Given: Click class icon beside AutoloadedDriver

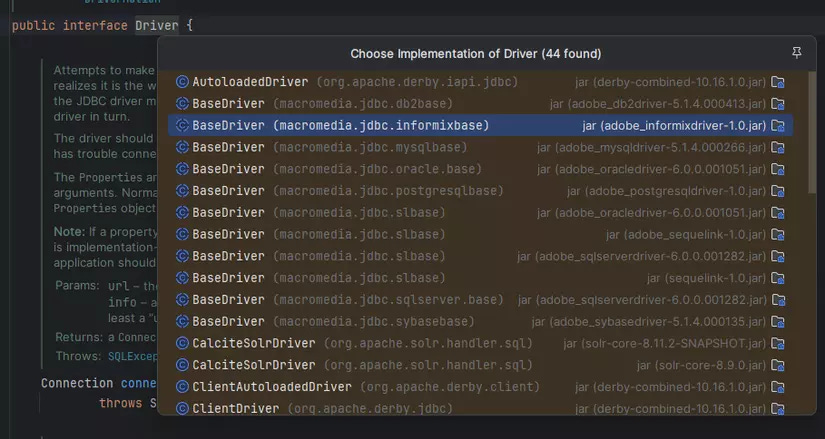Looking at the screenshot, I should 182,82.
